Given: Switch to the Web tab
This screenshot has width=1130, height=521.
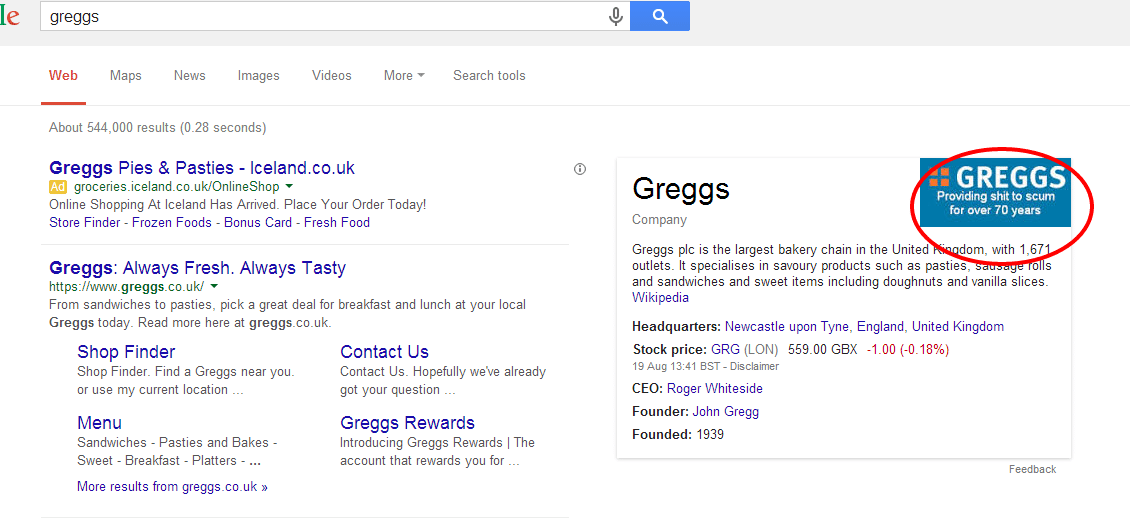Looking at the screenshot, I should click(x=63, y=76).
